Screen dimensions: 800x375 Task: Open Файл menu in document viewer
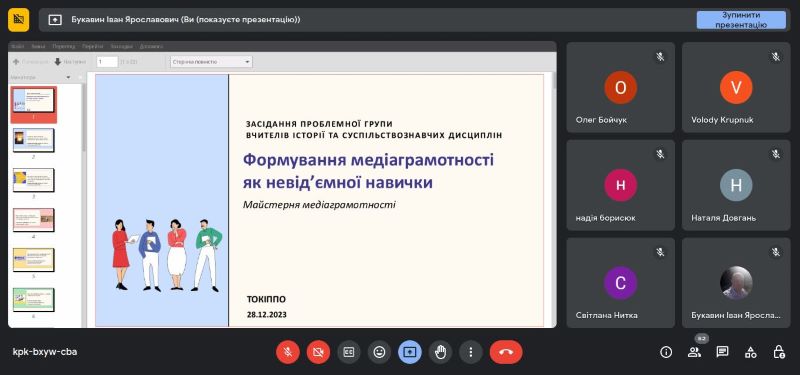[x=17, y=46]
